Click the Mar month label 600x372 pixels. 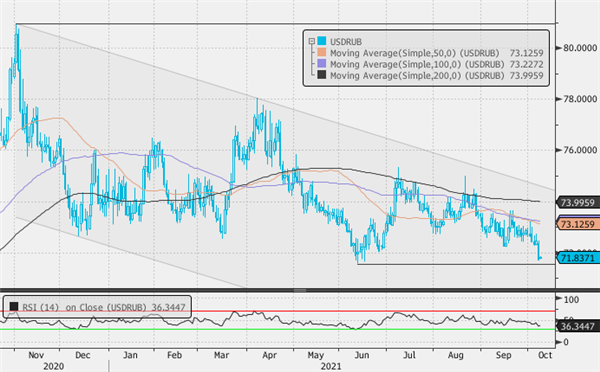[222, 355]
